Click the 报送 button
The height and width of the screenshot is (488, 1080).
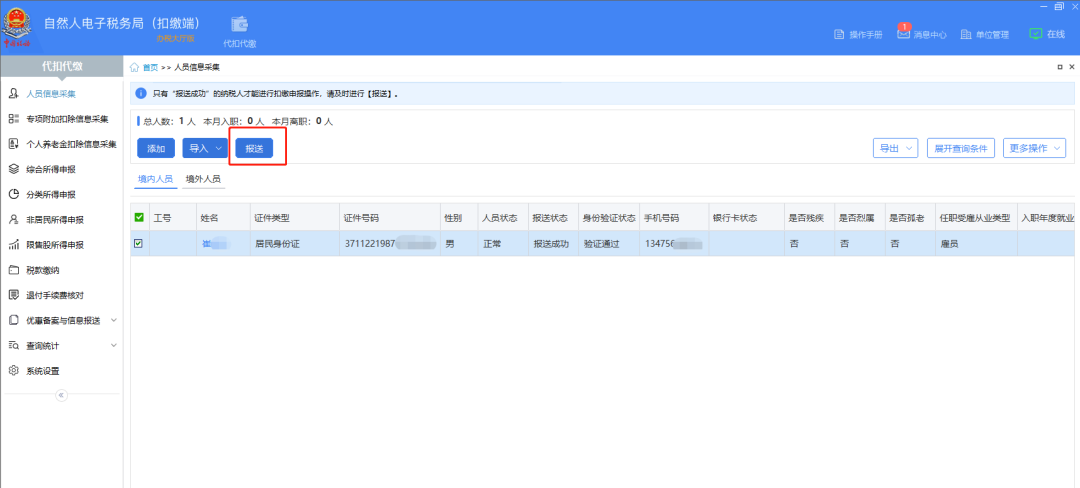point(254,148)
